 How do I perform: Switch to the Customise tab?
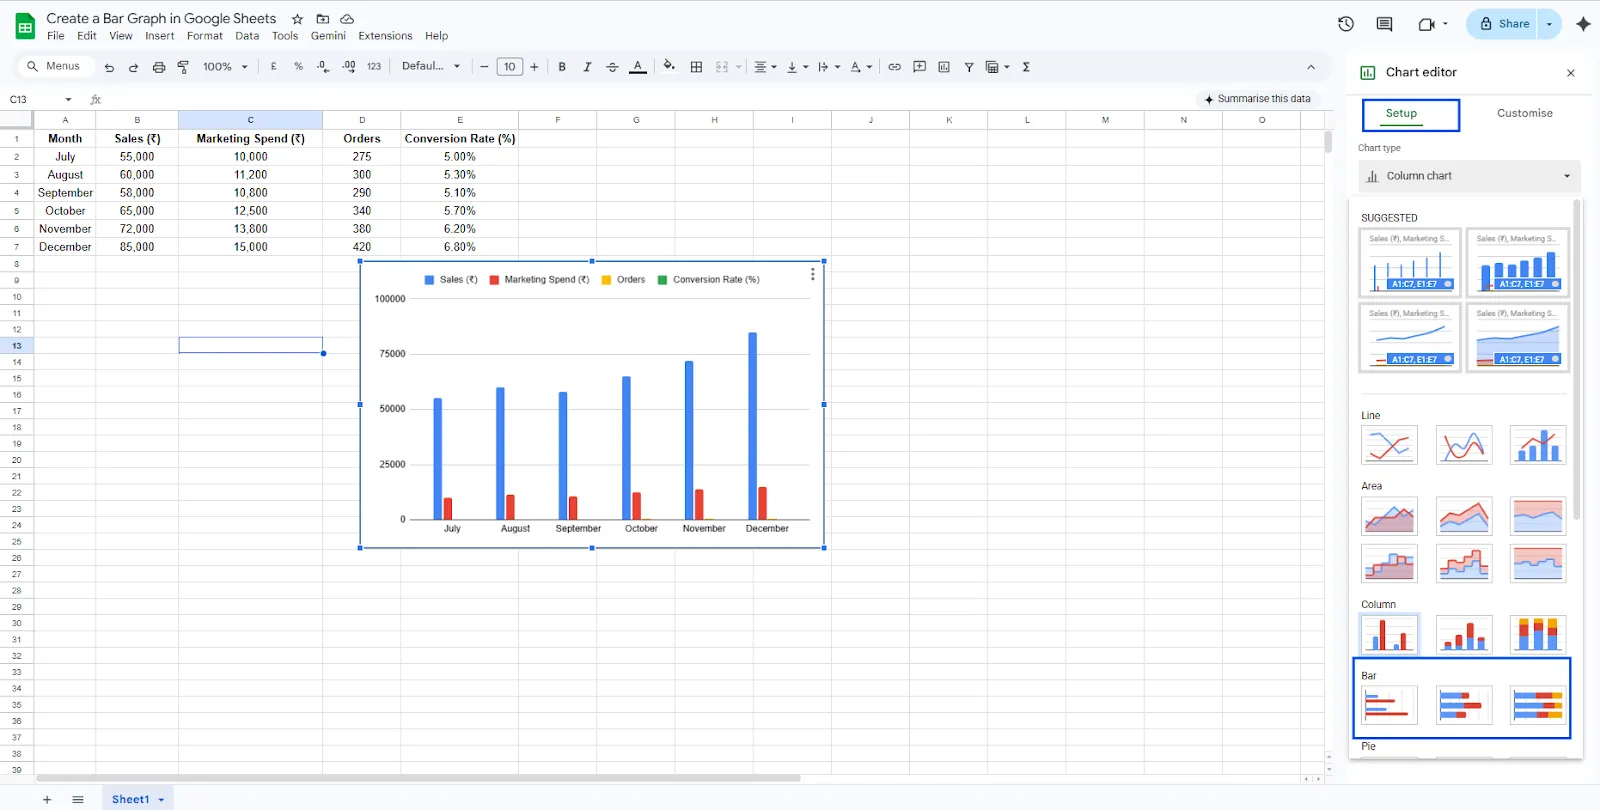click(x=1524, y=113)
